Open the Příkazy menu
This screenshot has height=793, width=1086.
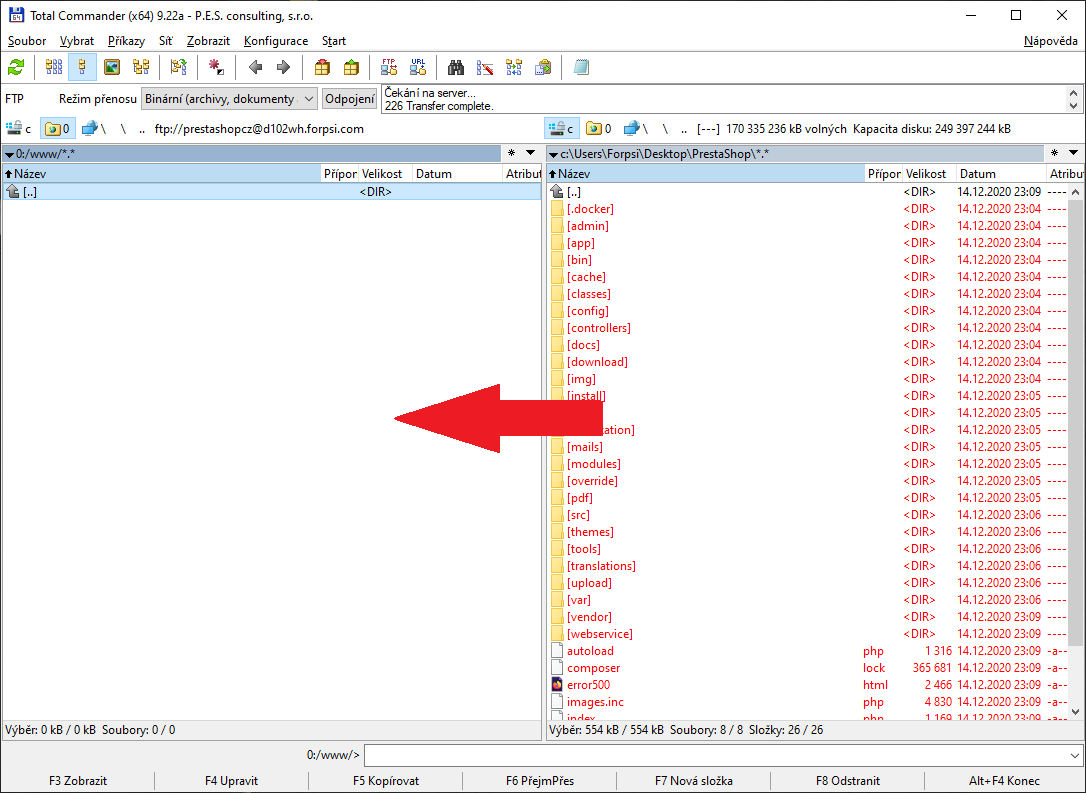pos(127,41)
